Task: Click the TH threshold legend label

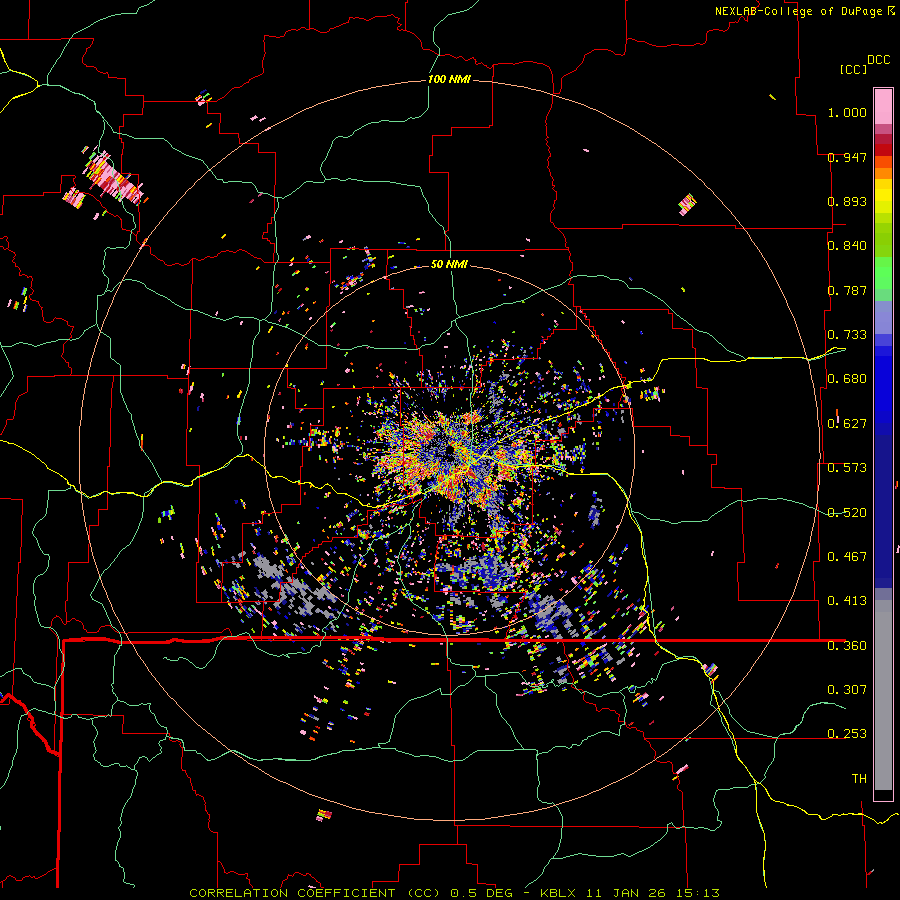Action: 859,779
